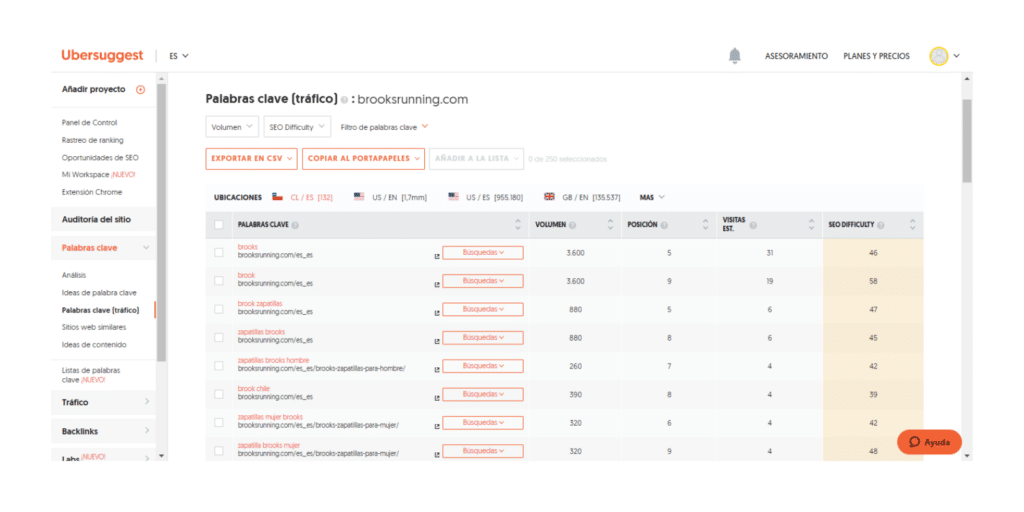
Task: Open EXPORTAR EN CSV dropdown
Action: (251, 159)
